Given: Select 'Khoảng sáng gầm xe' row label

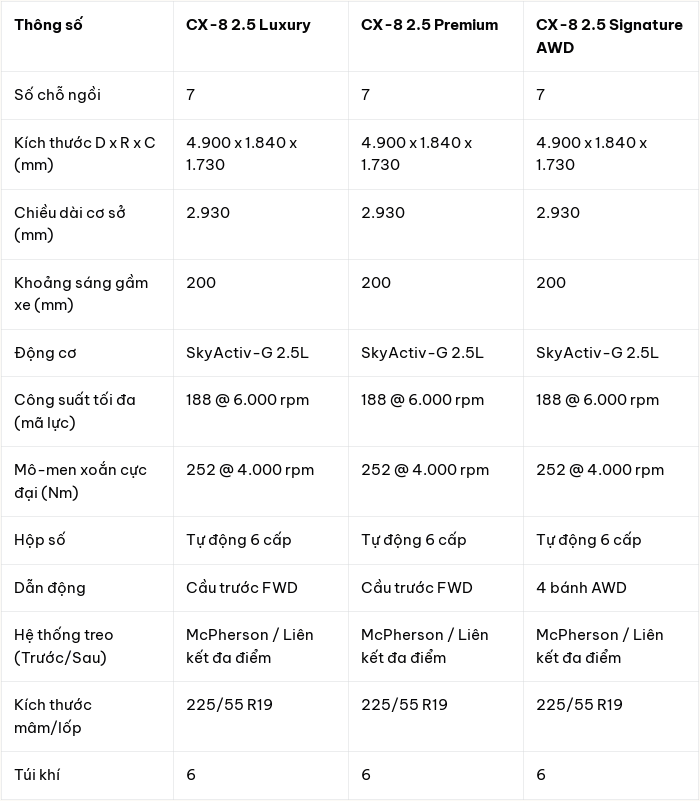Looking at the screenshot, I should click(x=81, y=293).
